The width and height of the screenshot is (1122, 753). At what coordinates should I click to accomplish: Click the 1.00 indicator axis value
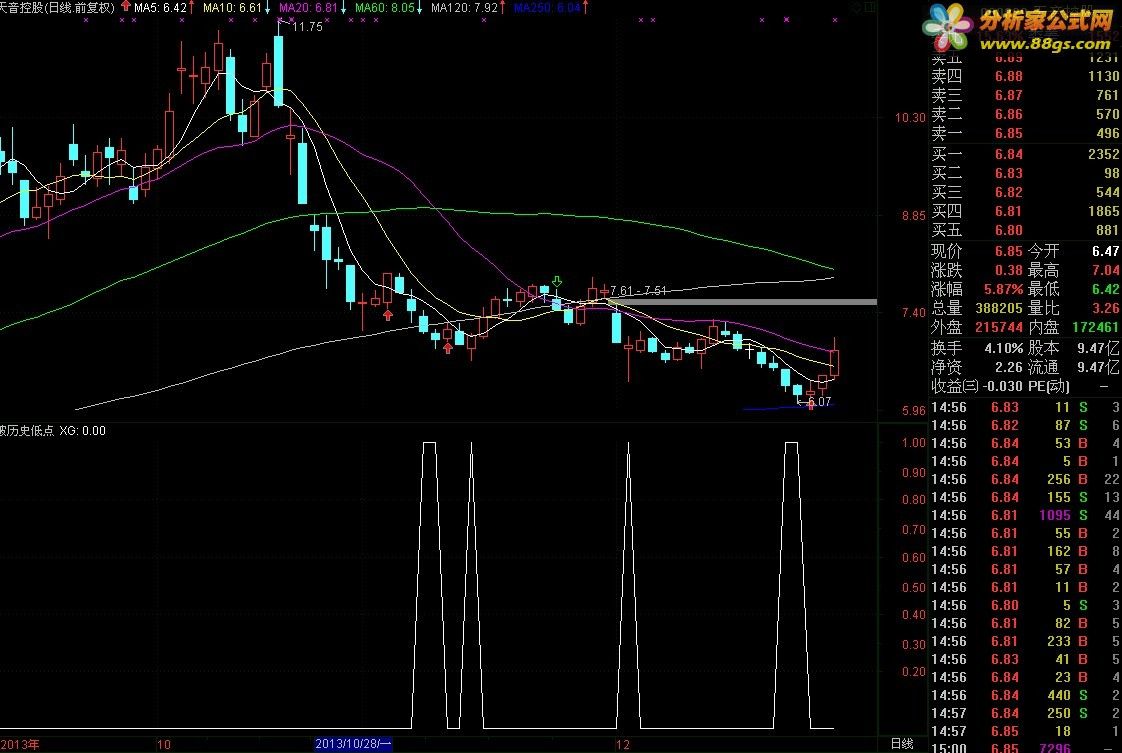pyautogui.click(x=914, y=443)
